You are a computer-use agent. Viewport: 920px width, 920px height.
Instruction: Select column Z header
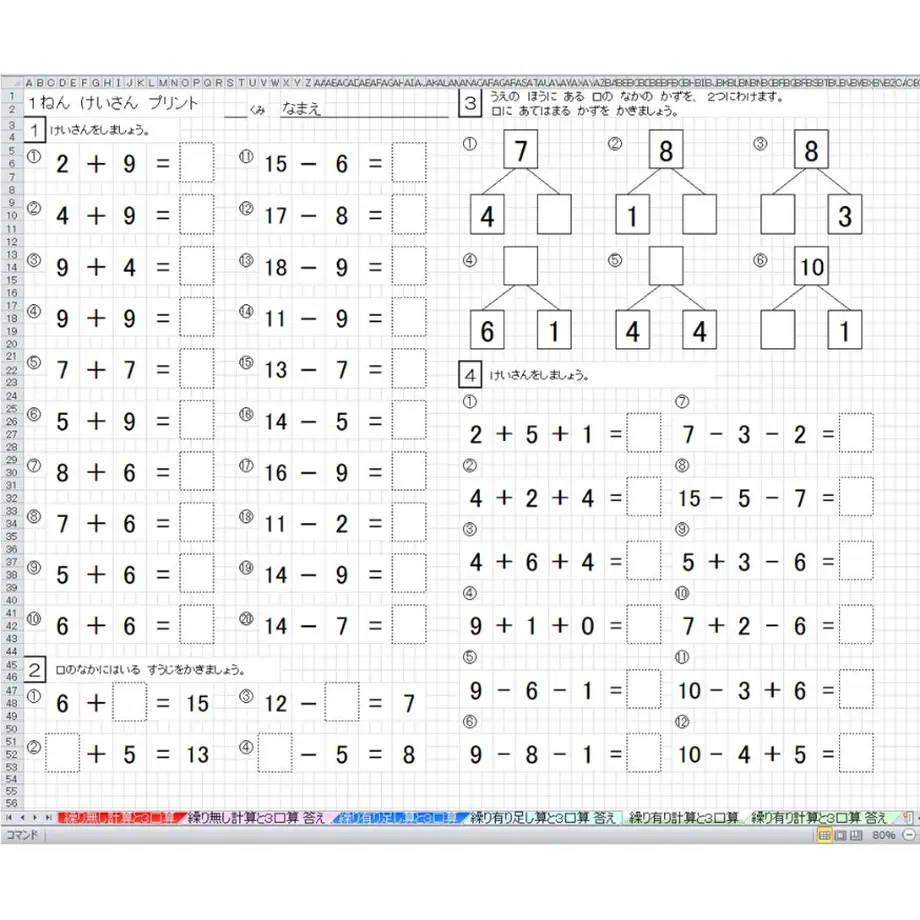(x=307, y=83)
